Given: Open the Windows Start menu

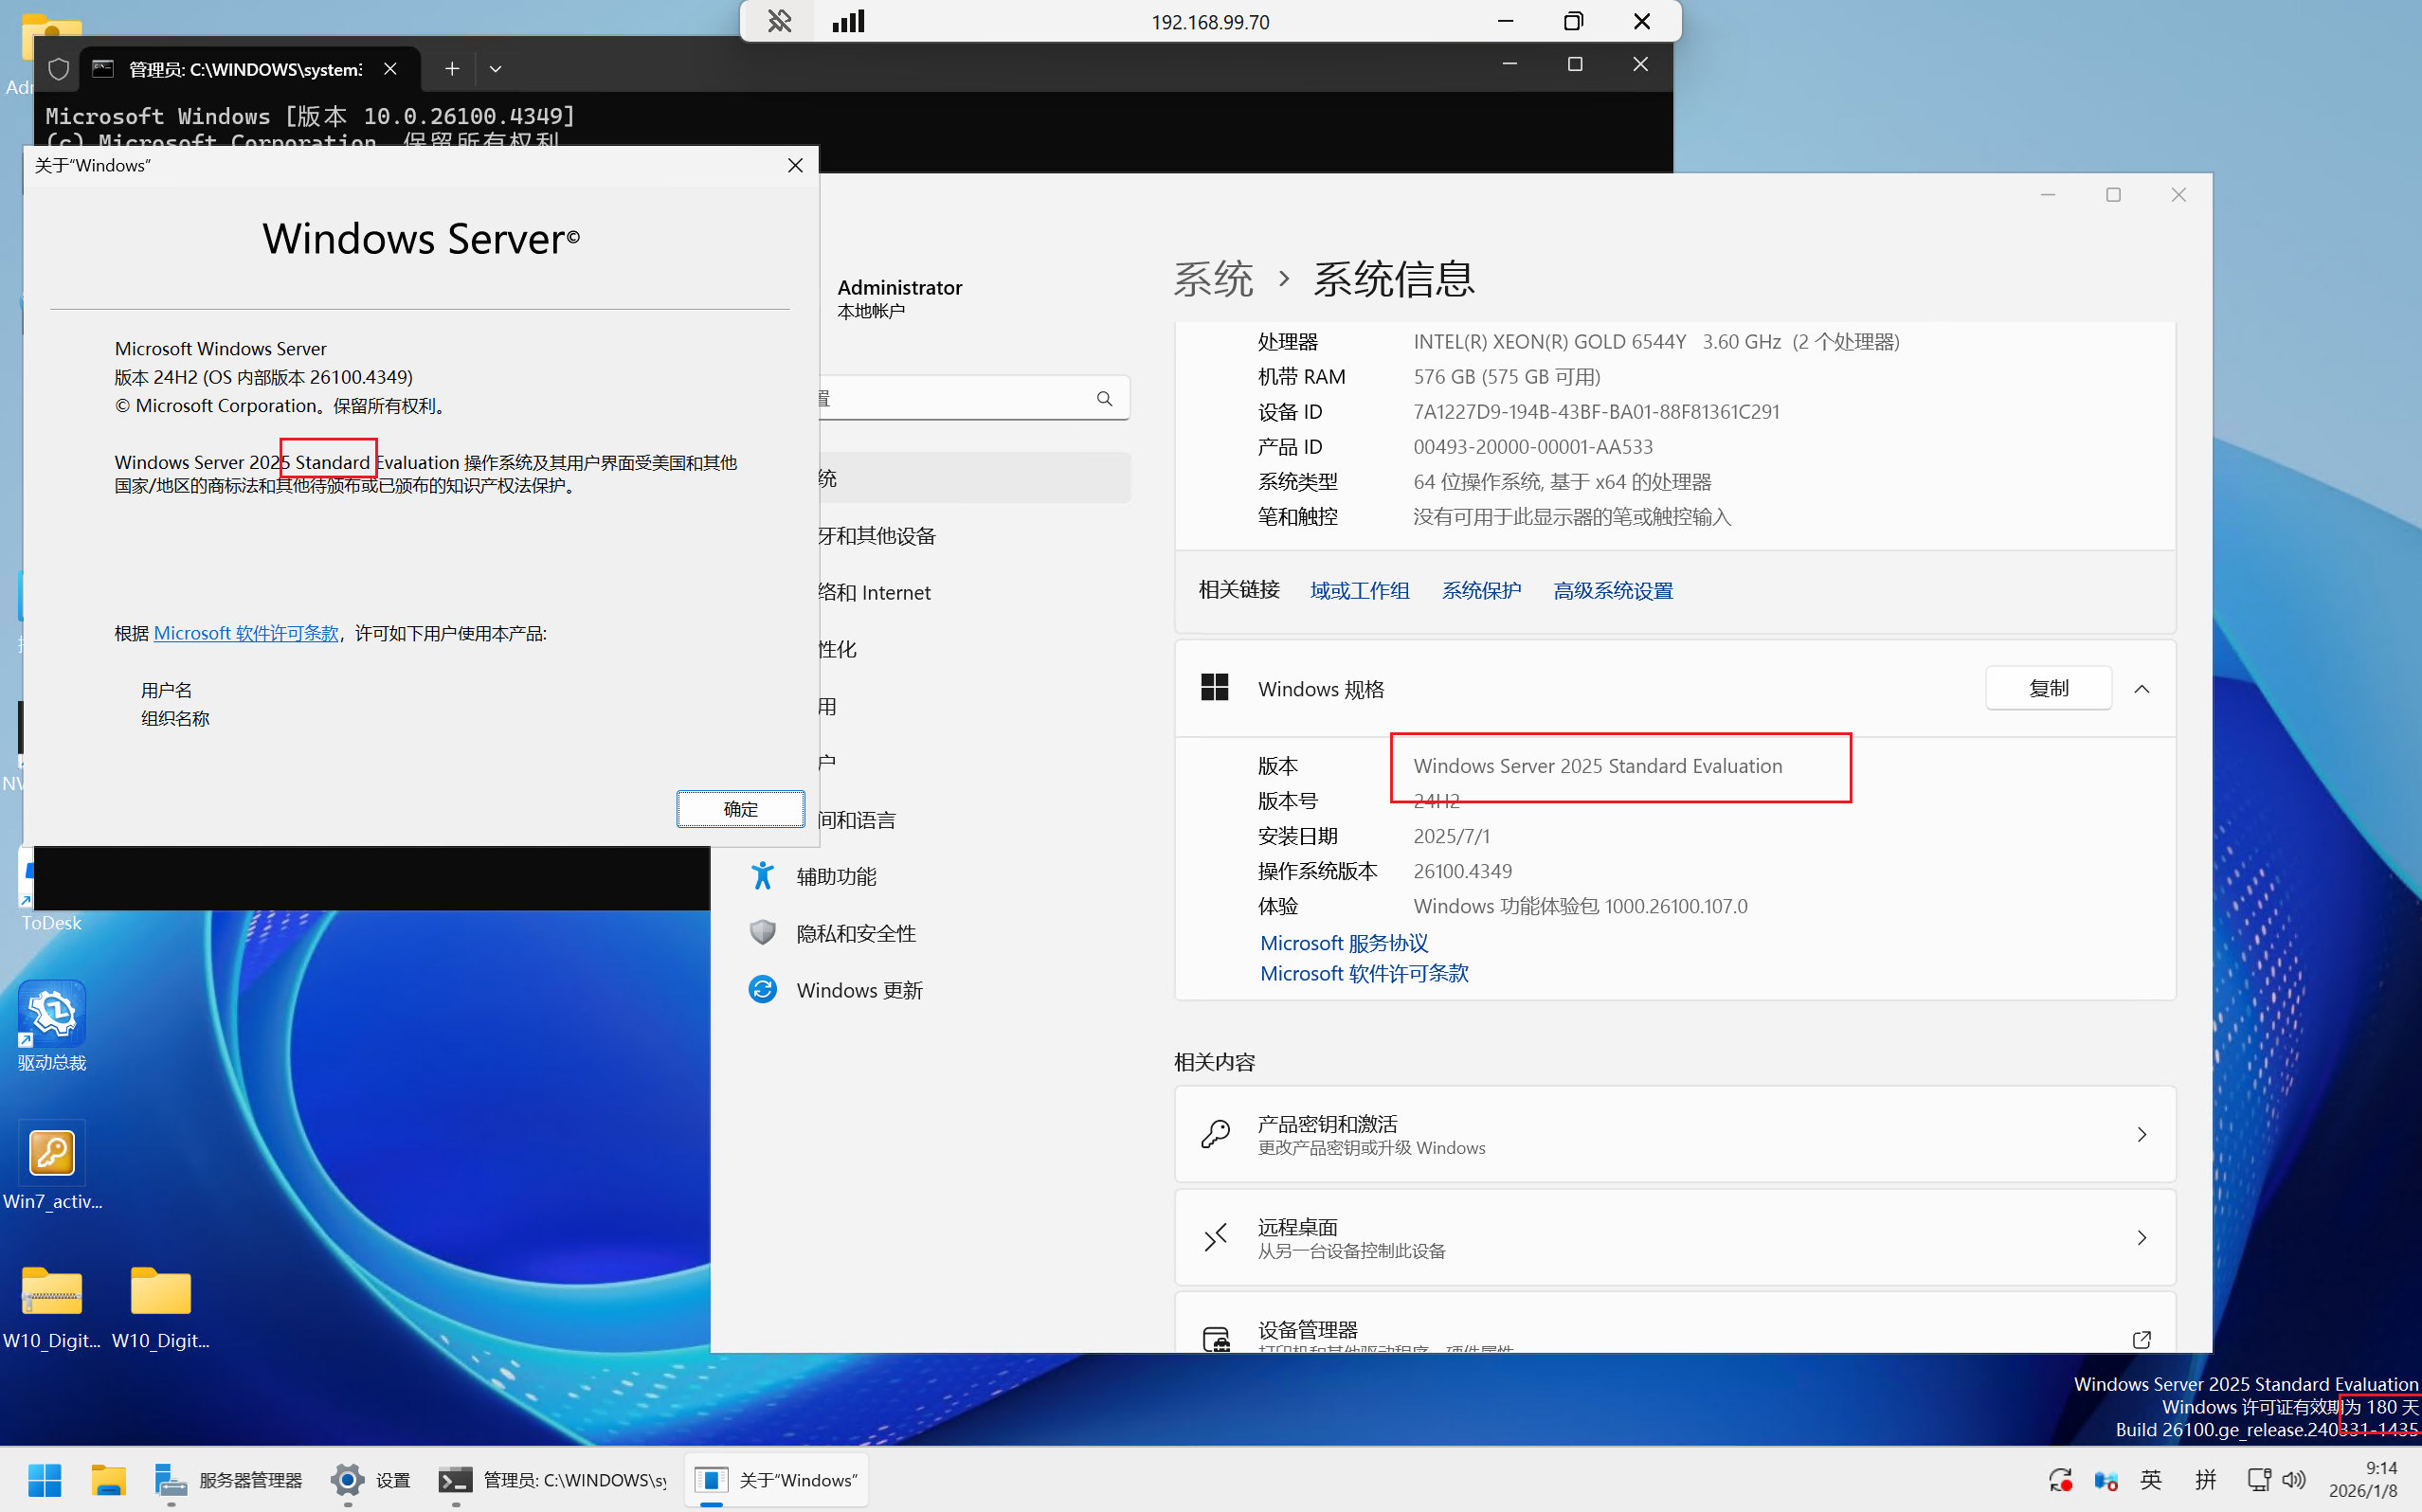Looking at the screenshot, I should point(45,1479).
